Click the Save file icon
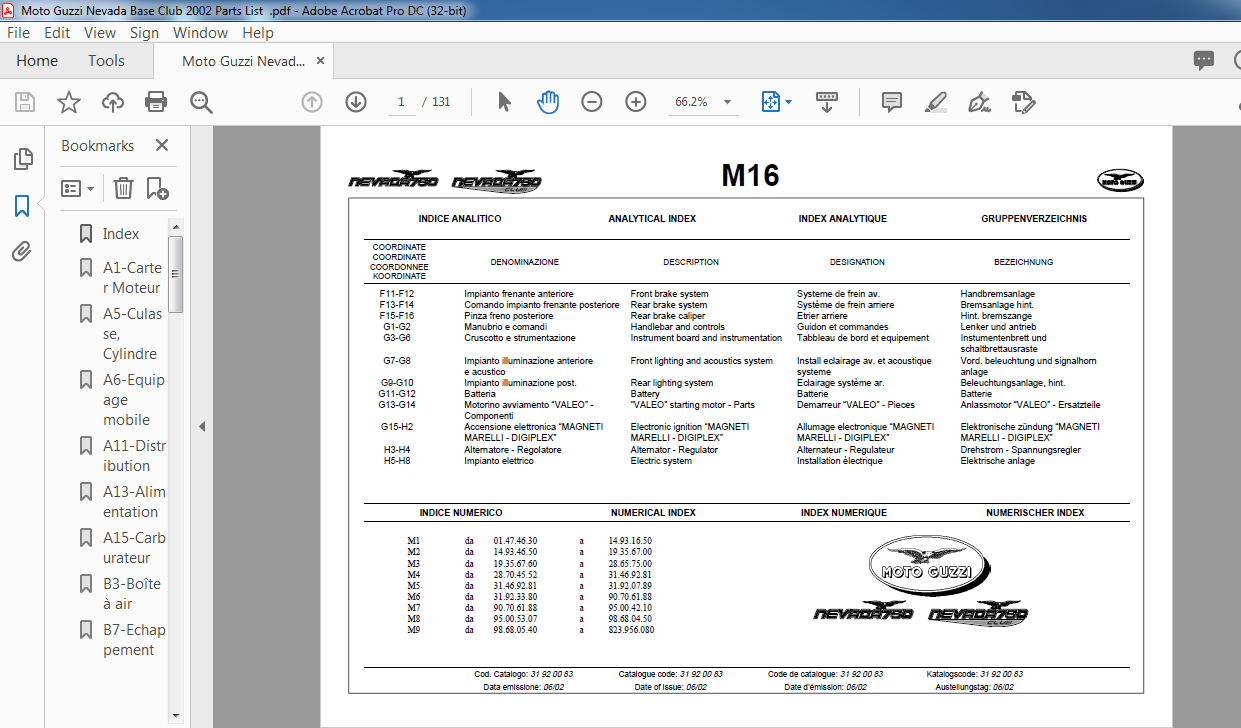Screen dimensions: 1241x728 click(24, 102)
